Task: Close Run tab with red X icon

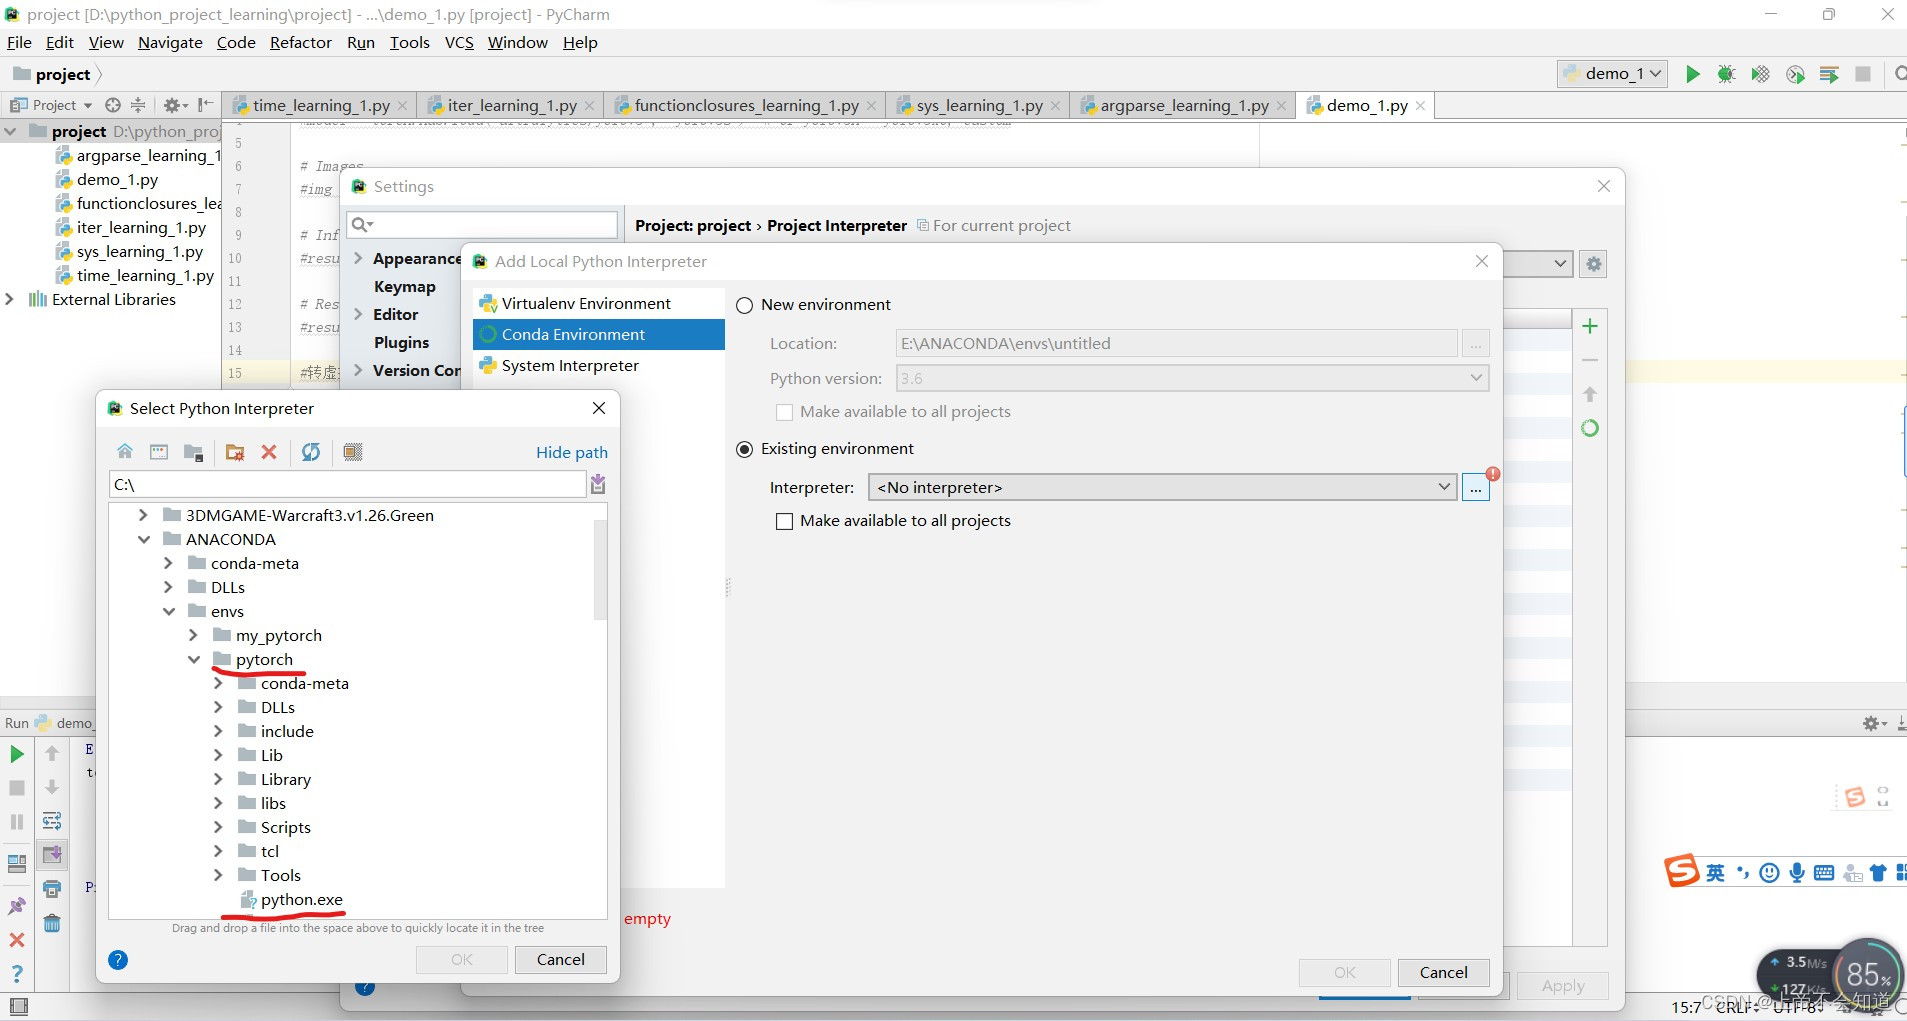Action: click(17, 940)
